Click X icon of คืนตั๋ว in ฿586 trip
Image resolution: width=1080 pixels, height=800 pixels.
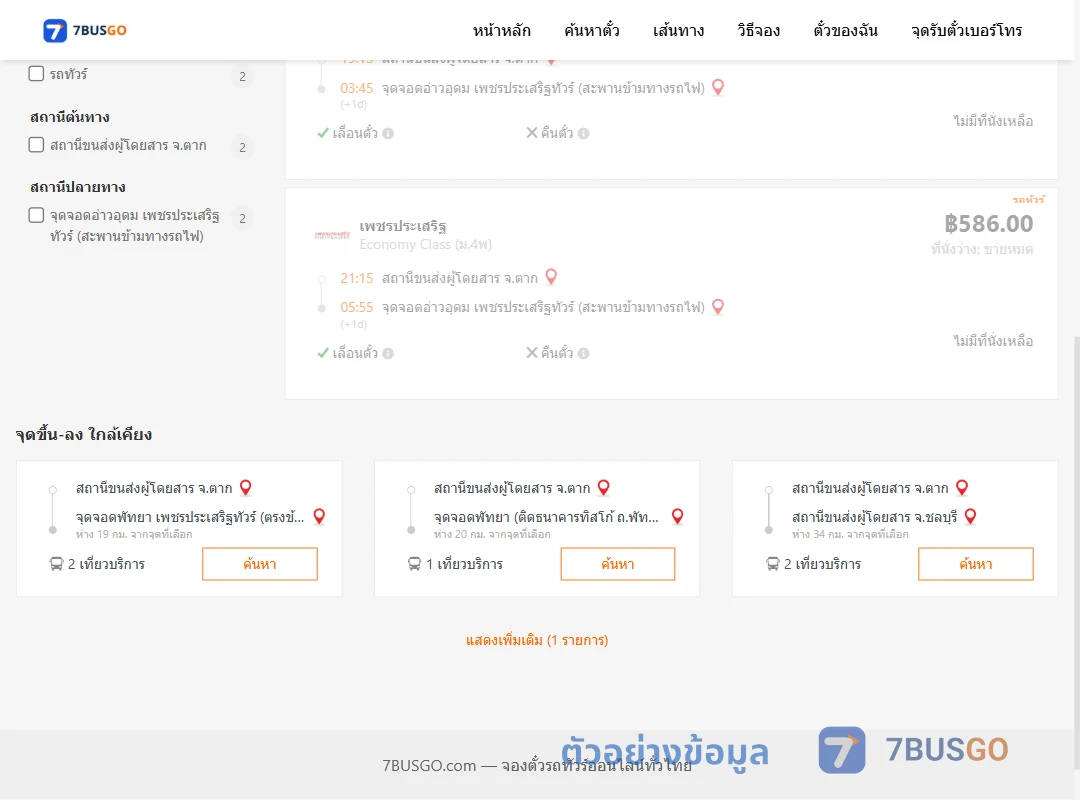[532, 353]
